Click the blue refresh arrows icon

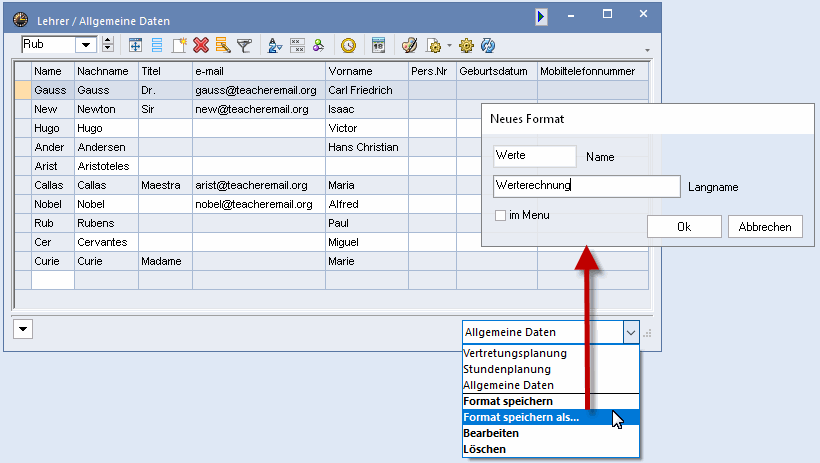pos(487,46)
